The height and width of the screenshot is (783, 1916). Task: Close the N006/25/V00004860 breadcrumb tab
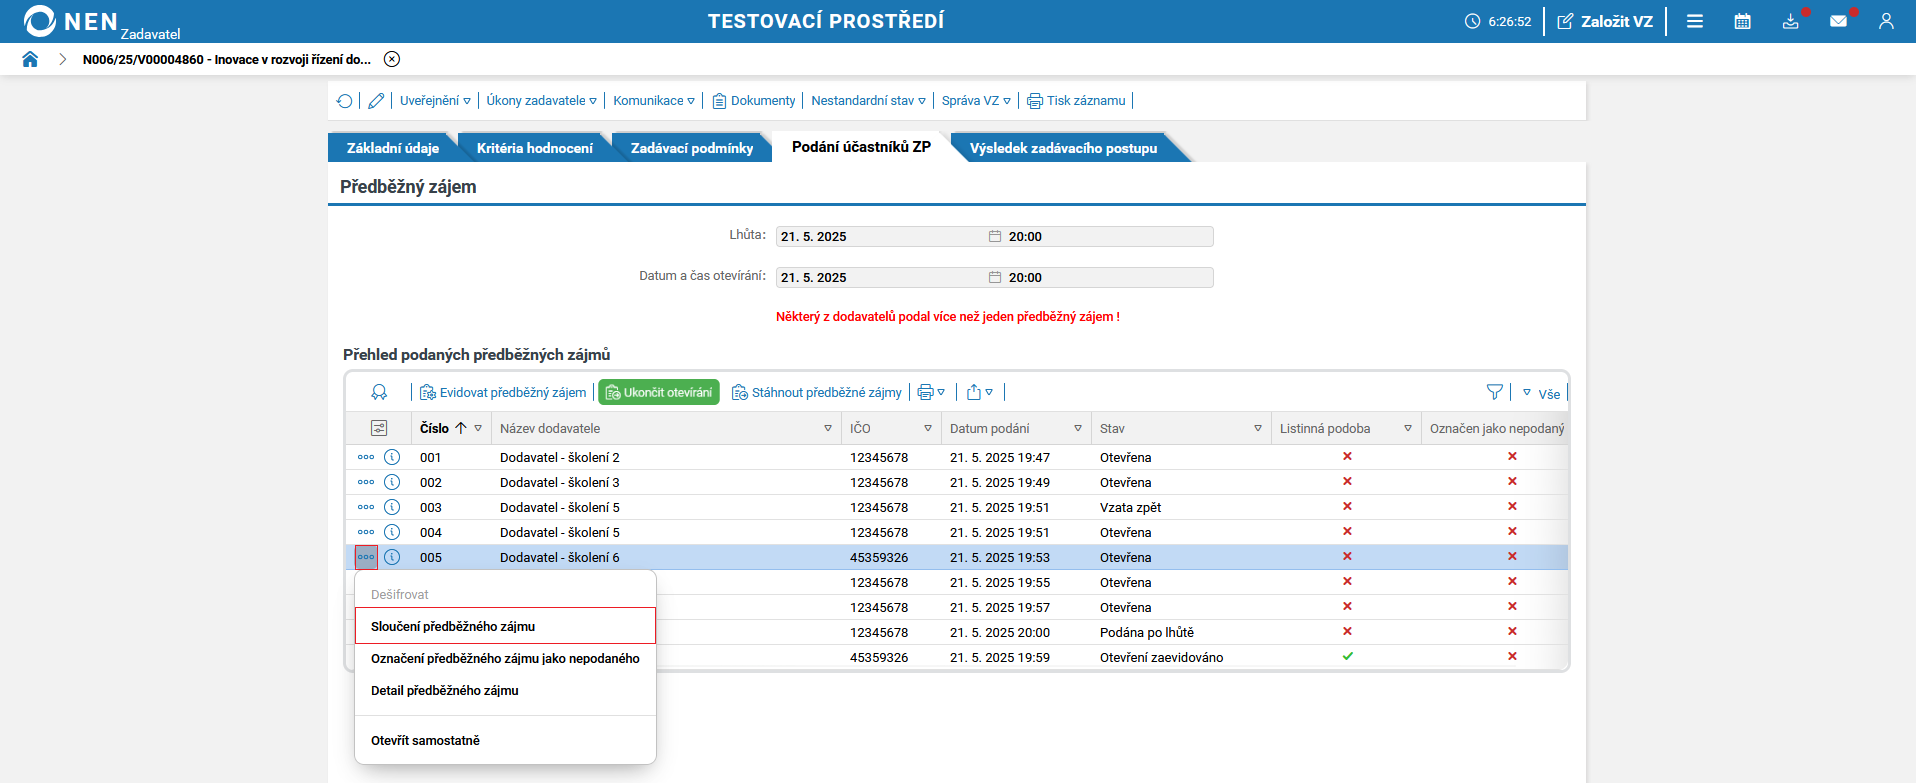[392, 59]
